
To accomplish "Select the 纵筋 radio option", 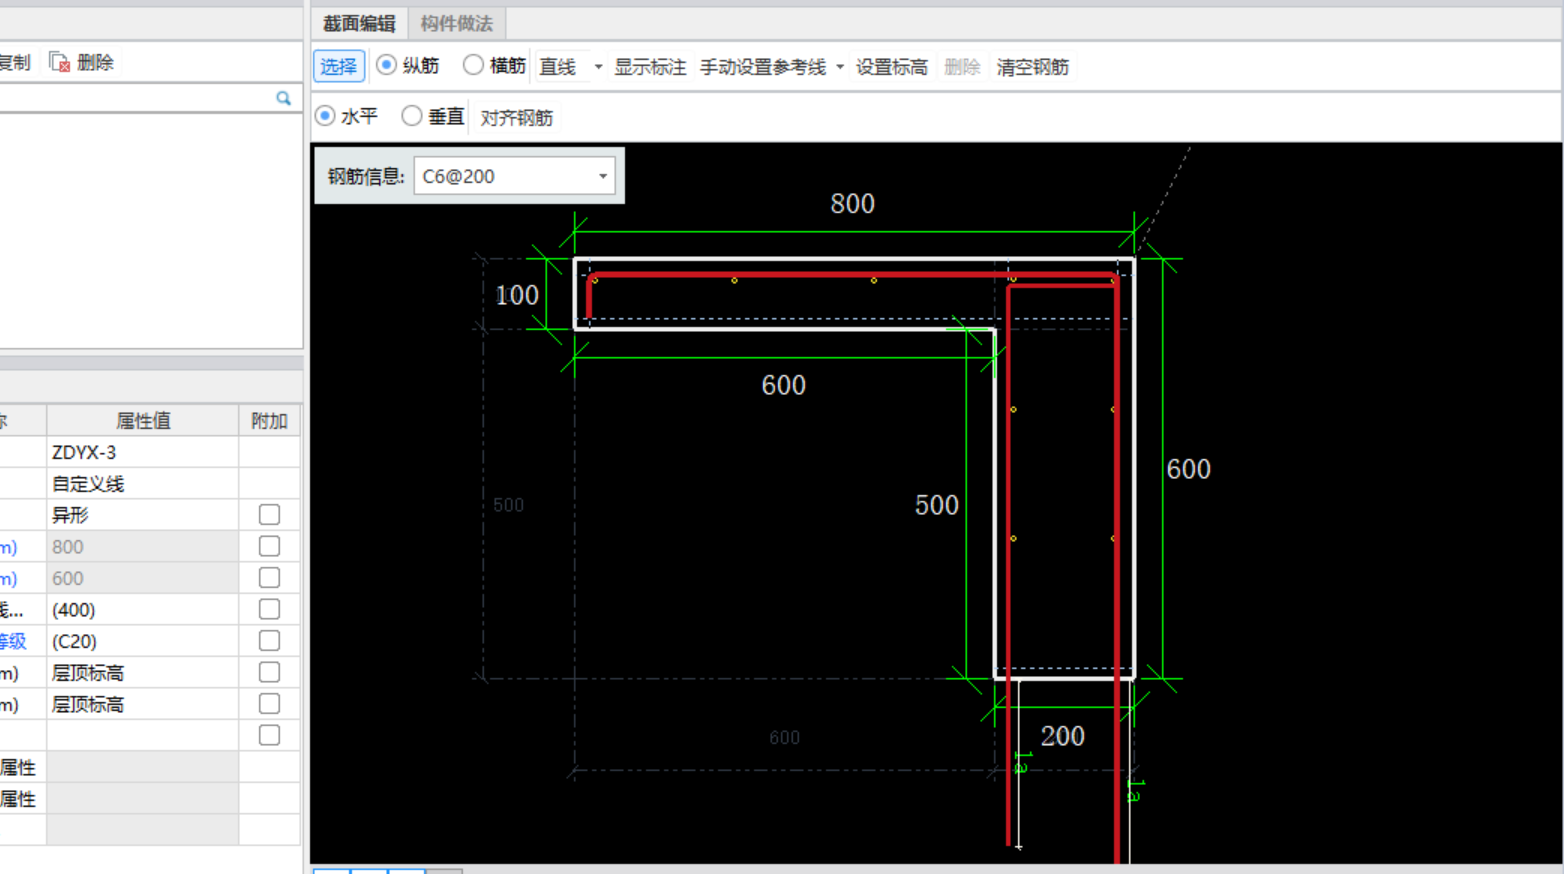I will click(386, 66).
